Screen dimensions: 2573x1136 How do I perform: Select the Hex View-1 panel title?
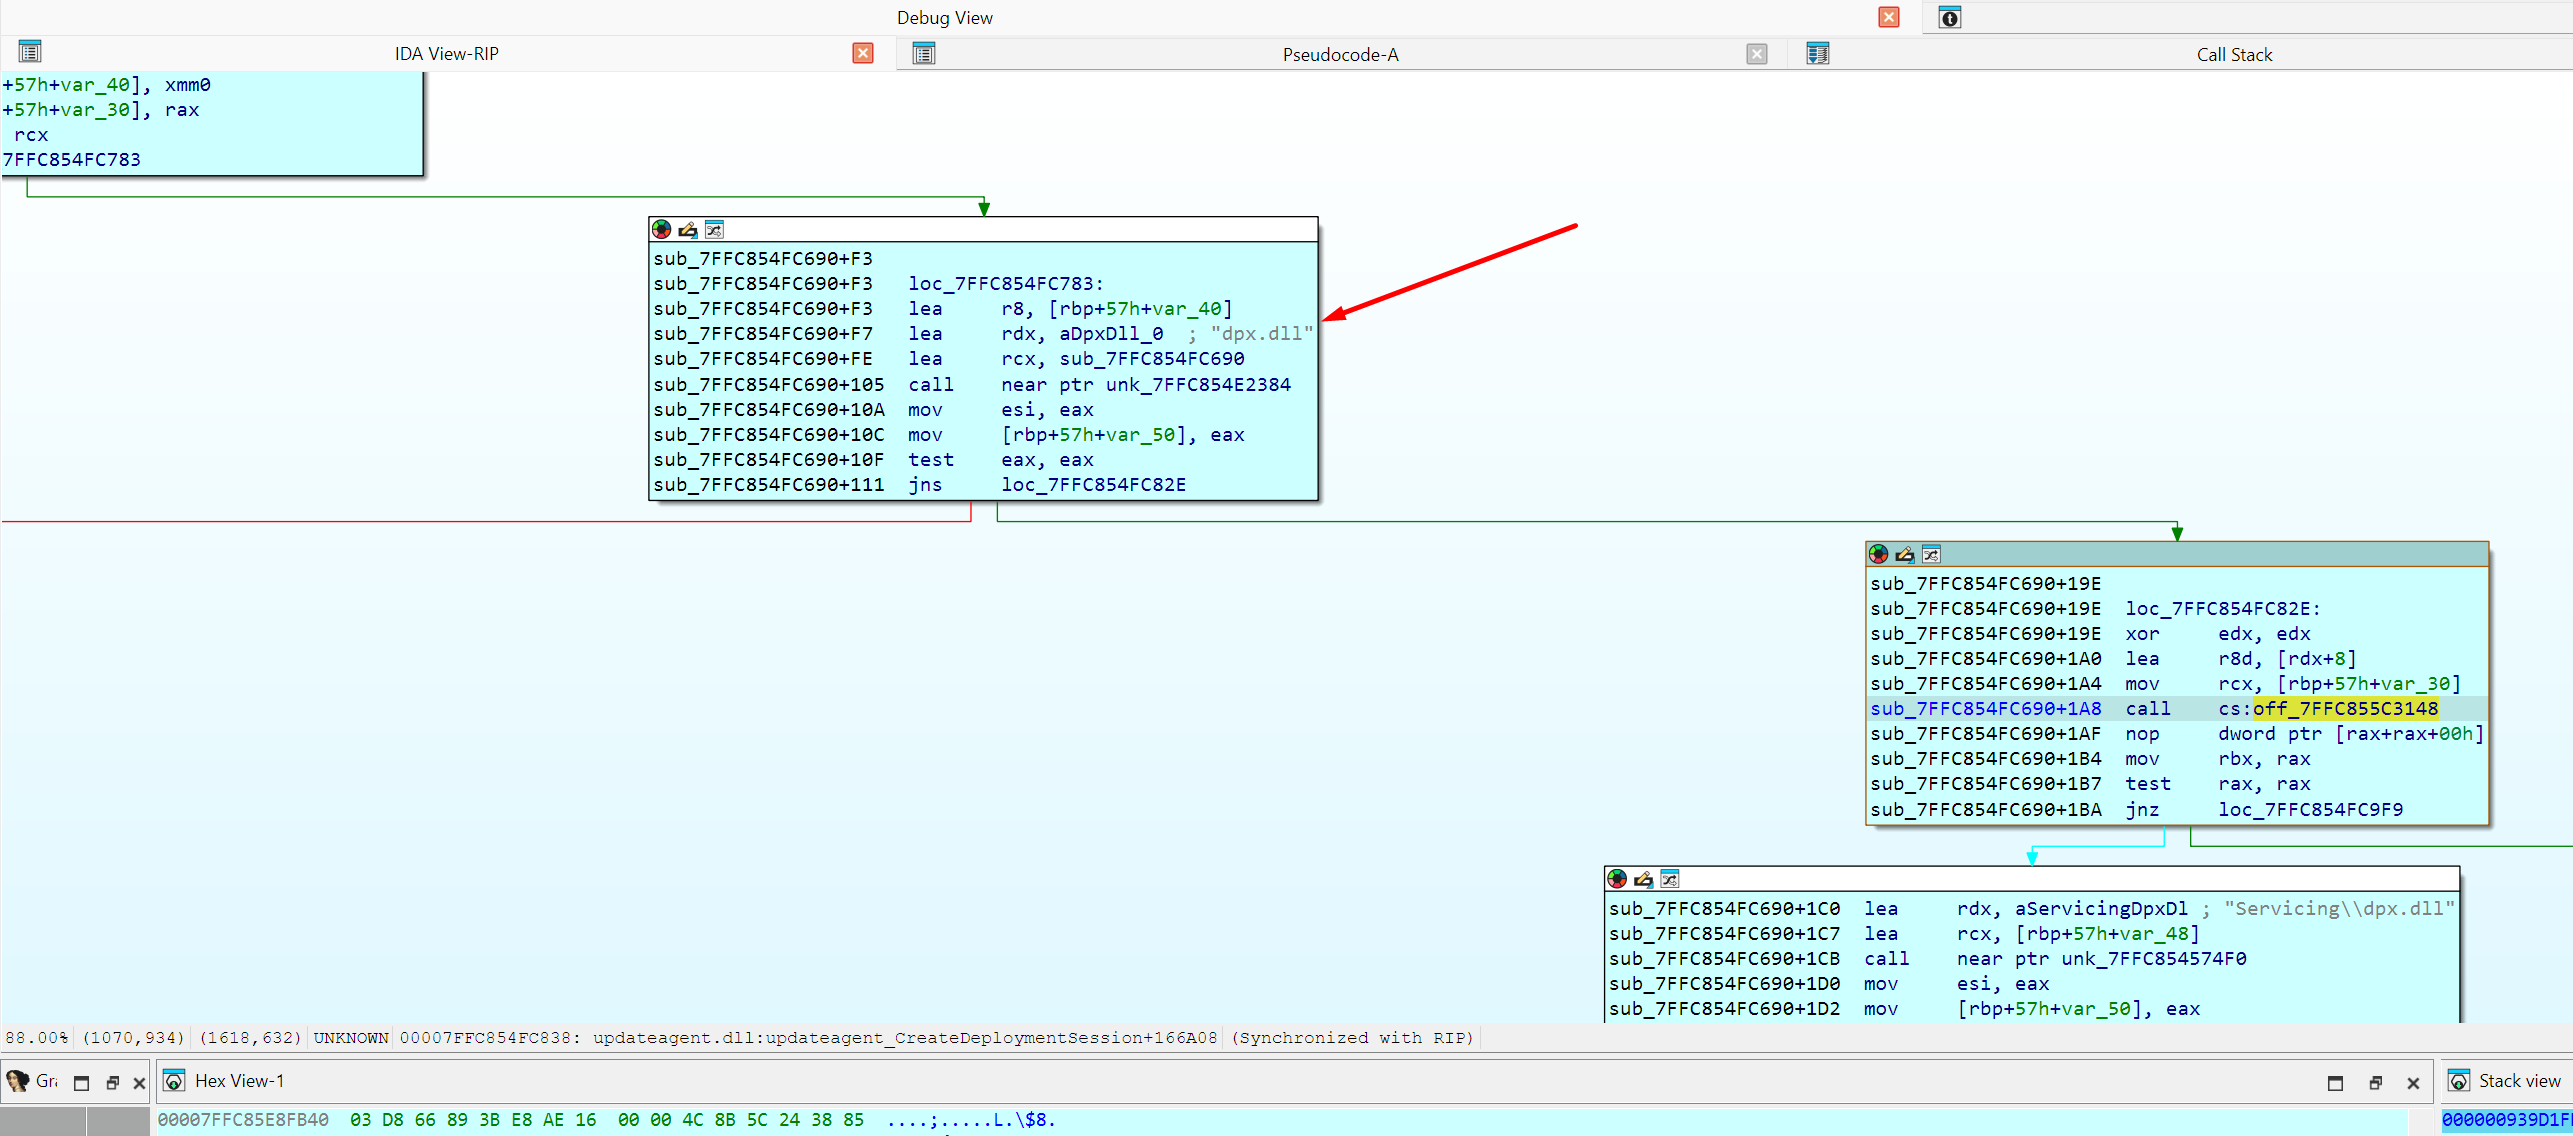[x=239, y=1081]
